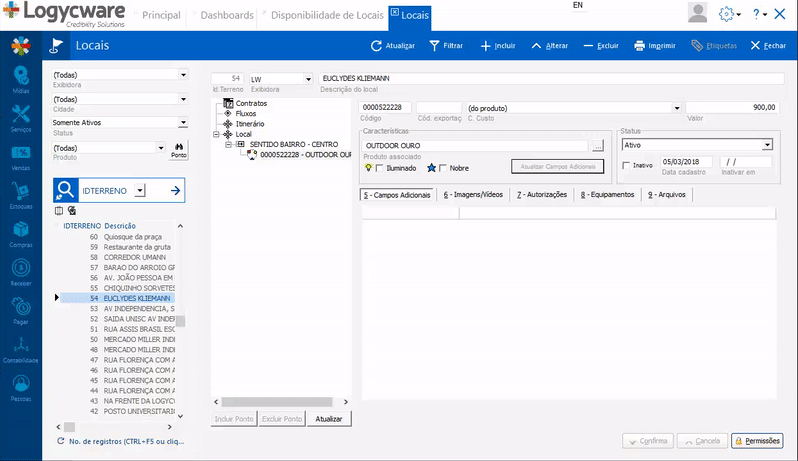Click the Permissões button
The height and width of the screenshot is (461, 798).
(x=757, y=441)
